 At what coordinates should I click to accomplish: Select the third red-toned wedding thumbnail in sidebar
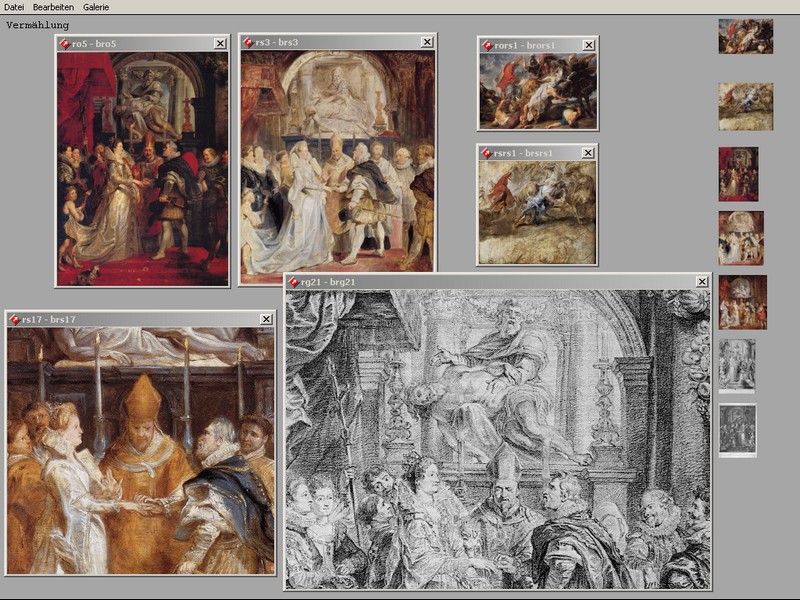coord(738,174)
